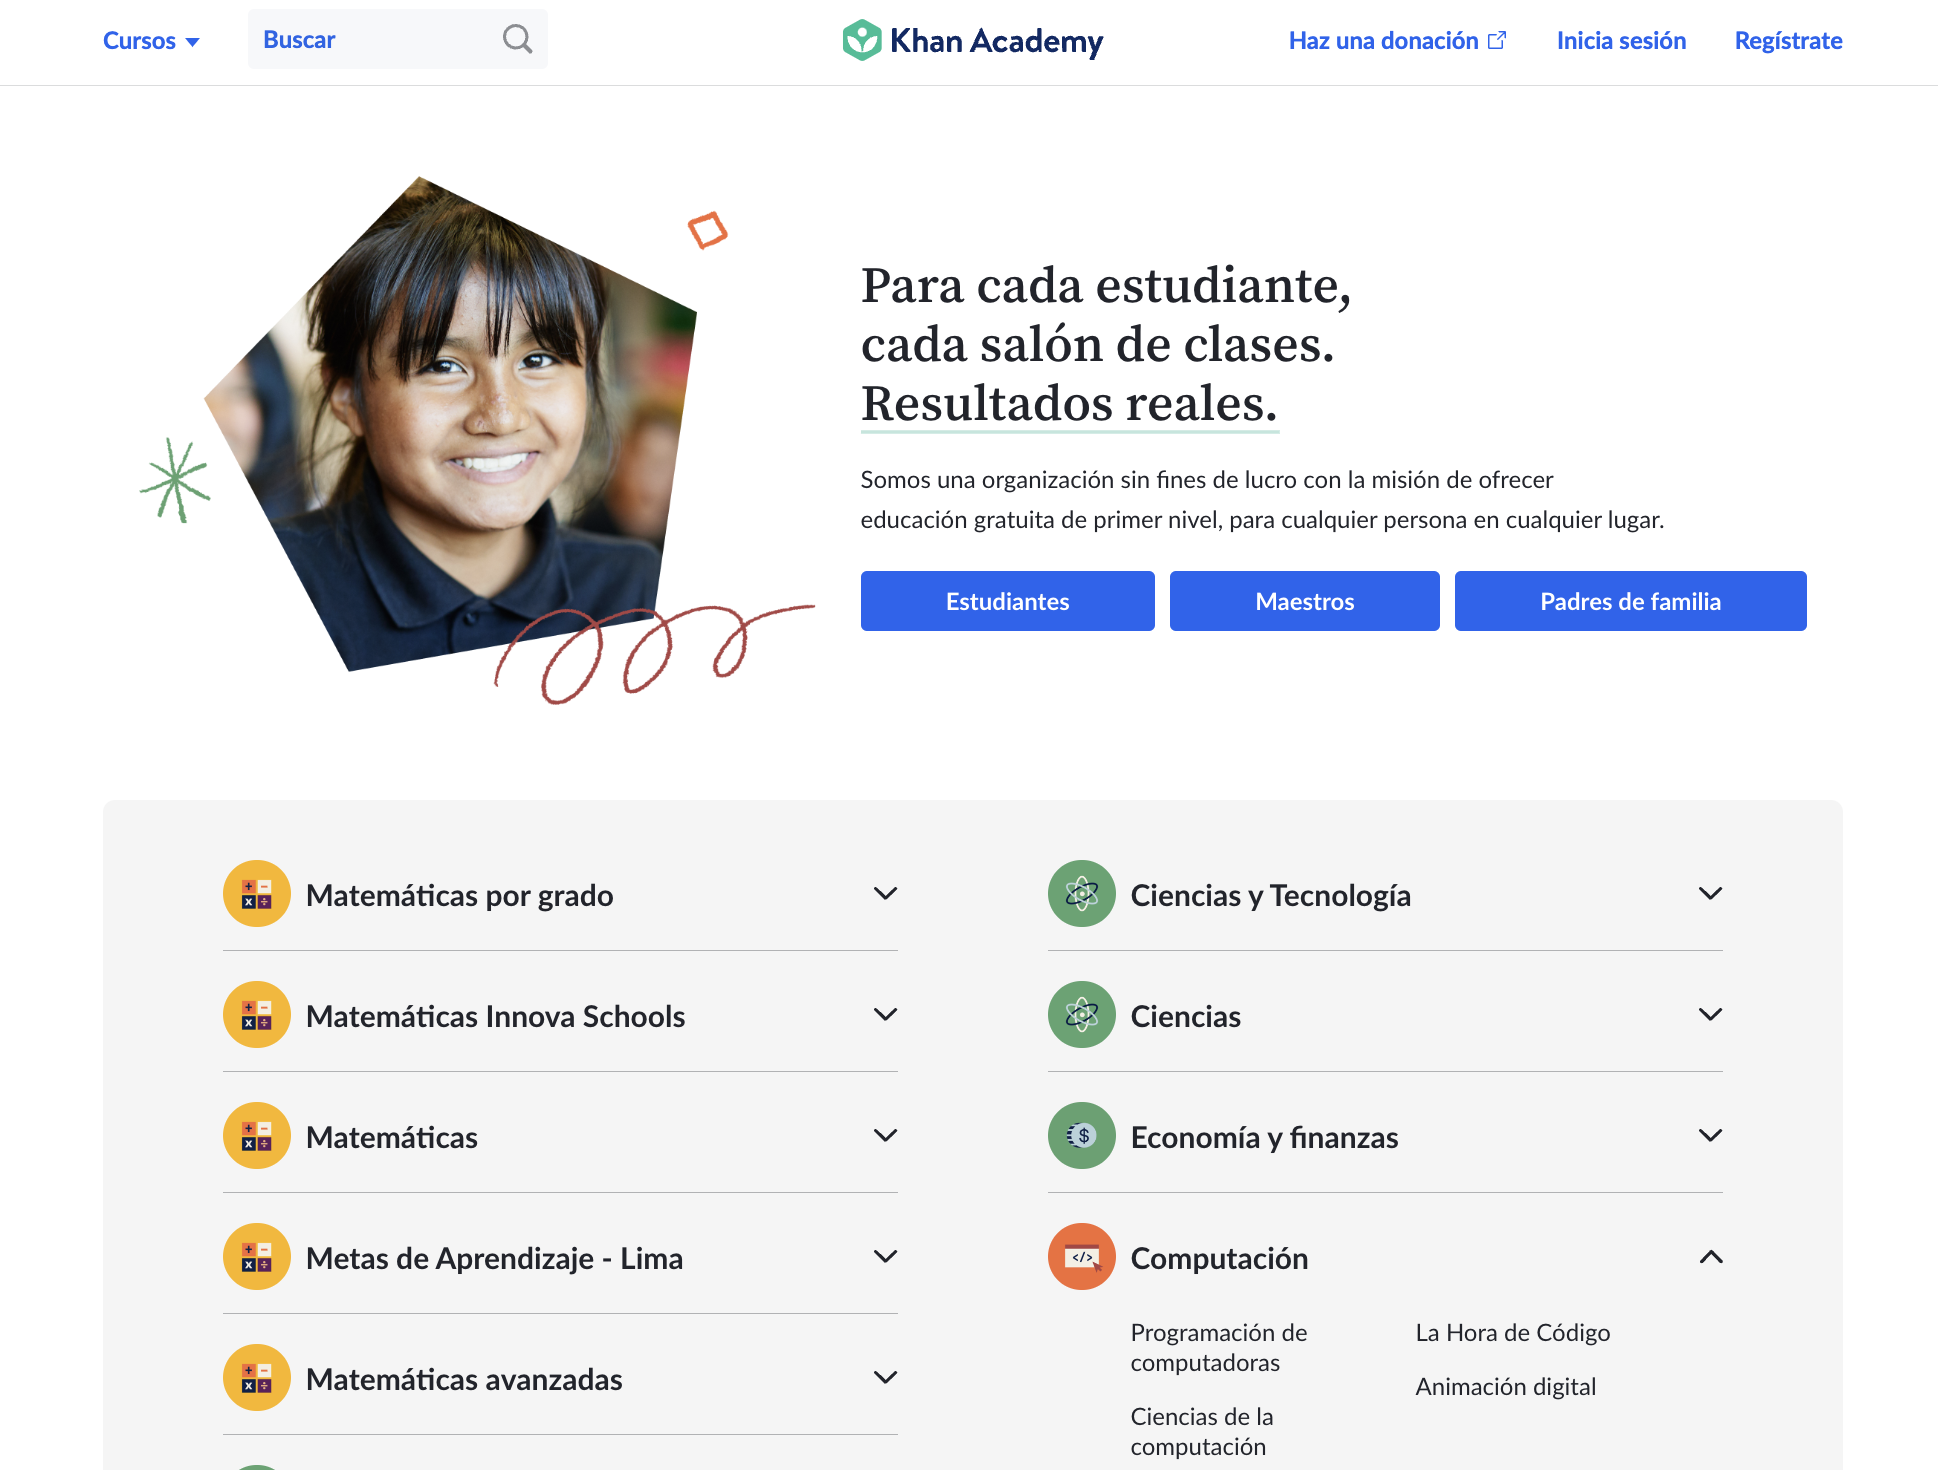1938x1470 pixels.
Task: Click the external link icon beside donation
Action: click(1497, 41)
